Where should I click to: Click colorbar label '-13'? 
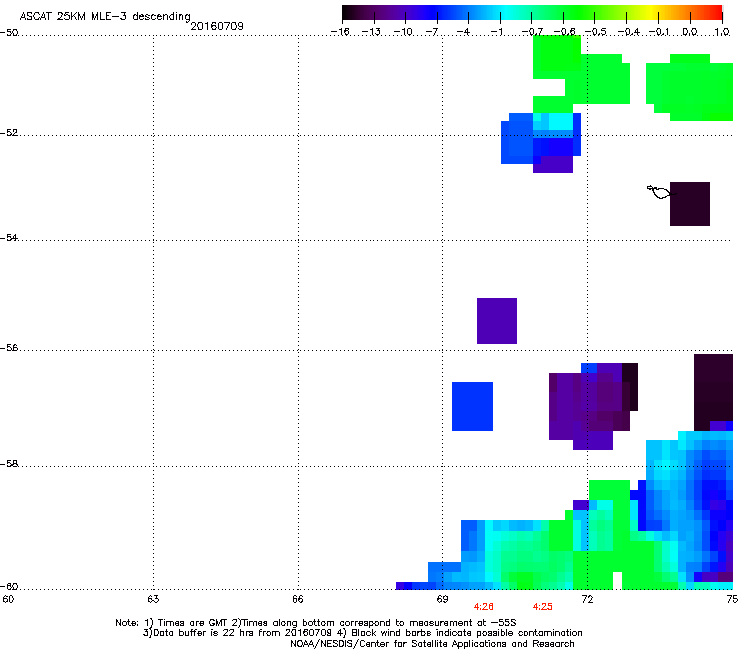tap(371, 32)
